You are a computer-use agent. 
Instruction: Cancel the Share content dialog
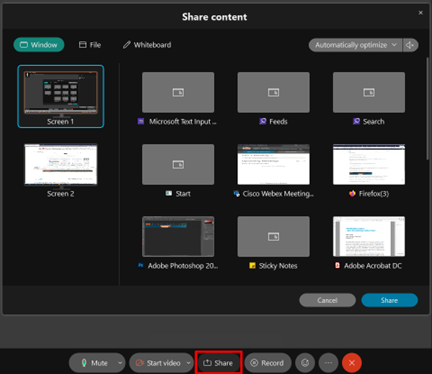coord(327,300)
